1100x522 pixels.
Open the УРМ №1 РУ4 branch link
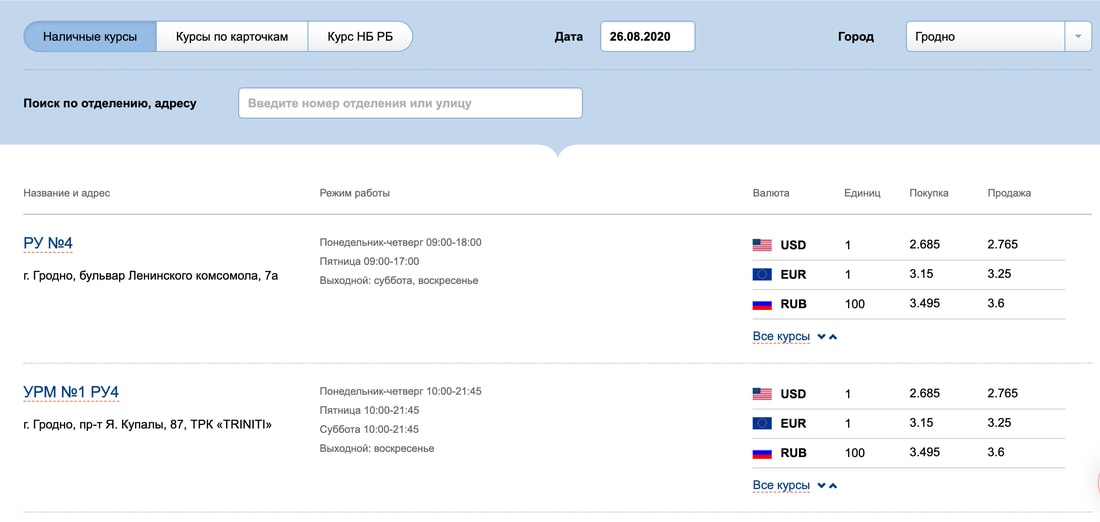tap(71, 392)
